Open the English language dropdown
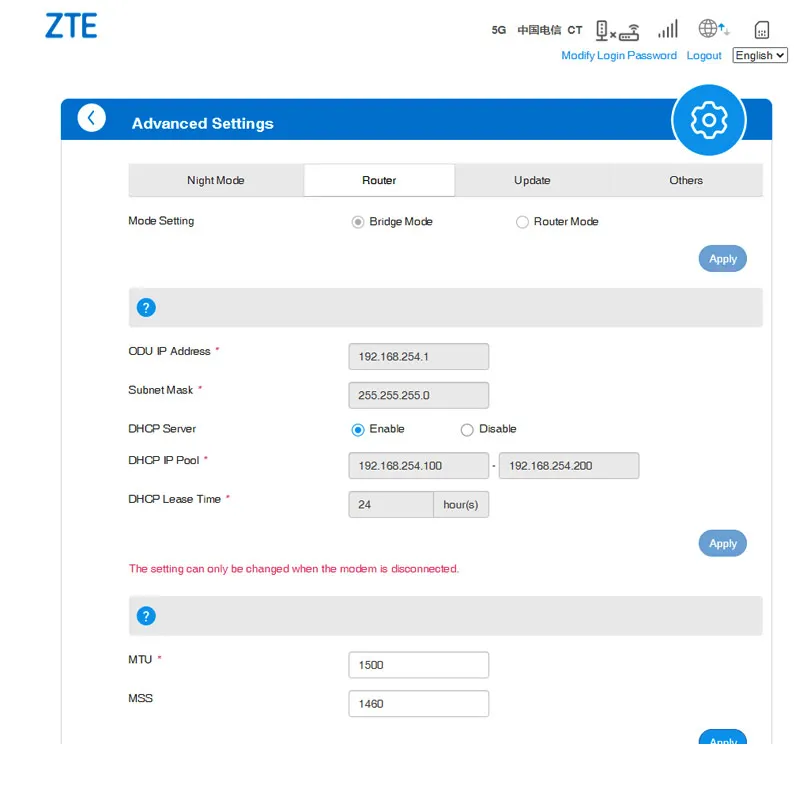The width and height of the screenshot is (800, 800). click(x=760, y=56)
